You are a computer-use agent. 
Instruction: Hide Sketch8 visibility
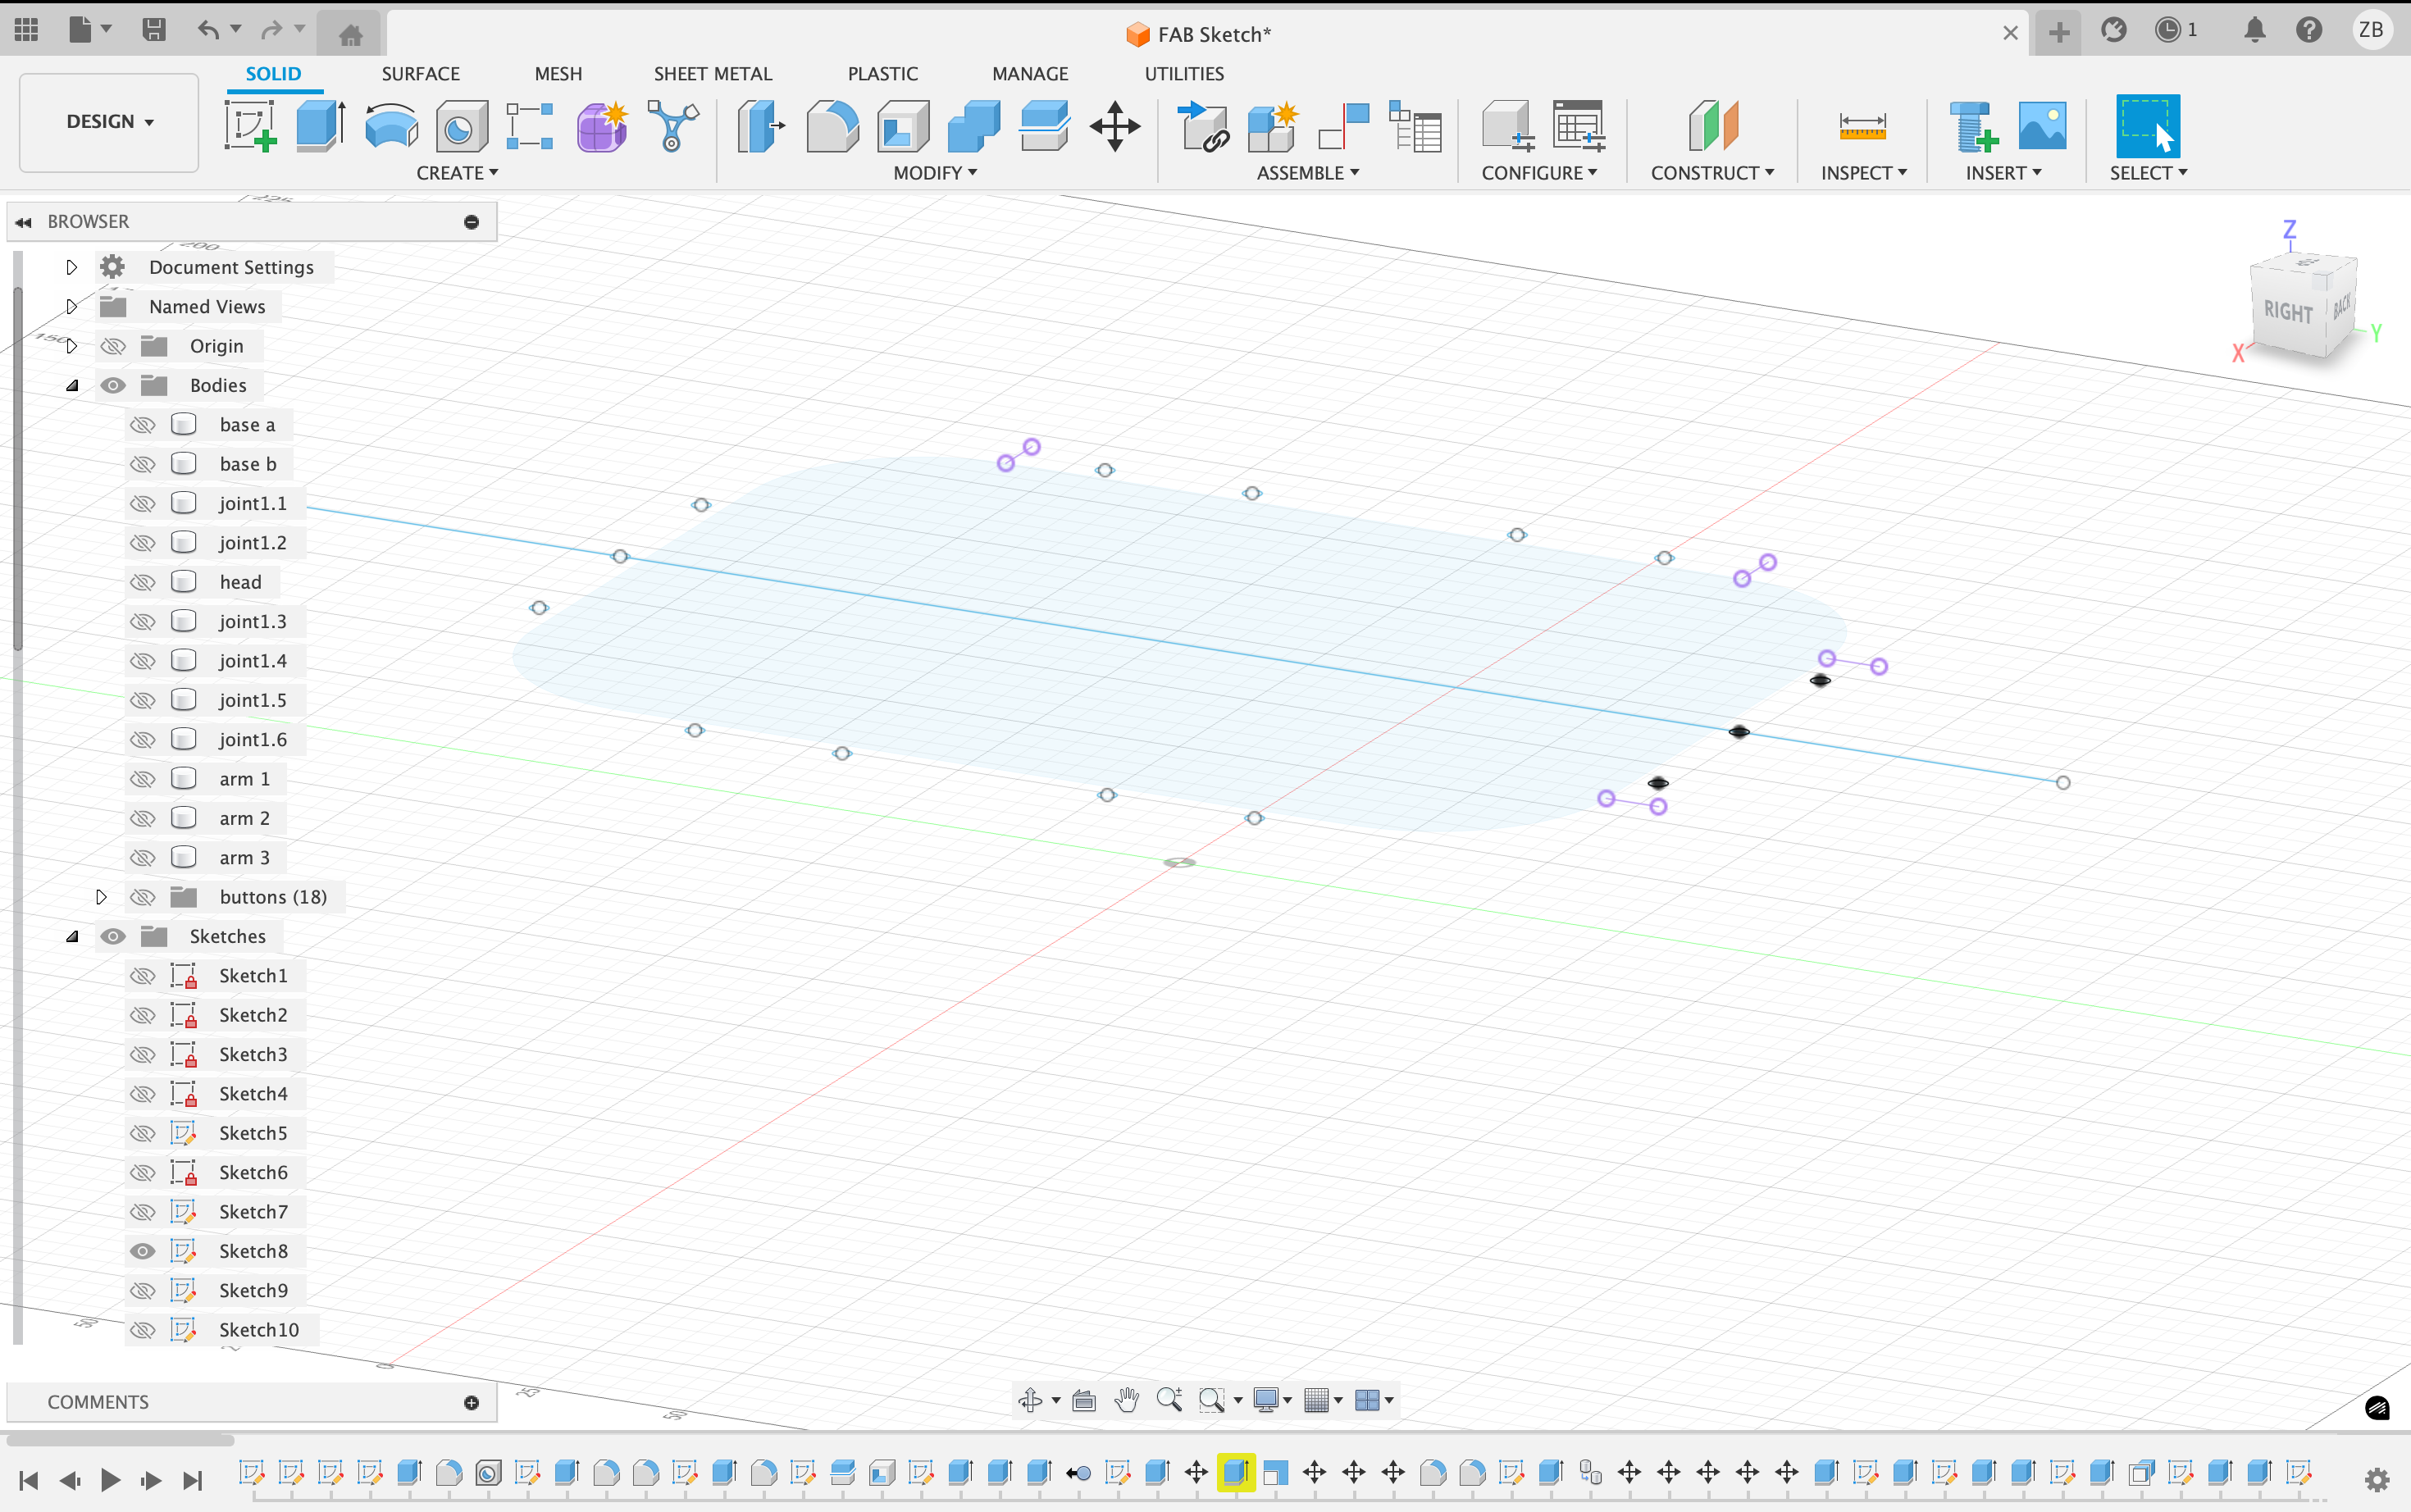pos(143,1251)
